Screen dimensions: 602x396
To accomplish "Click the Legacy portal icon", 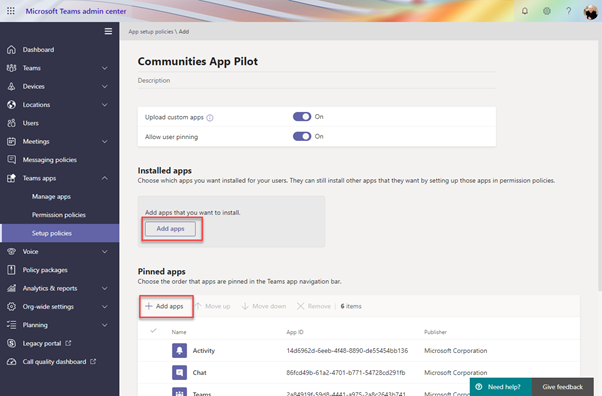I will [x=12, y=343].
